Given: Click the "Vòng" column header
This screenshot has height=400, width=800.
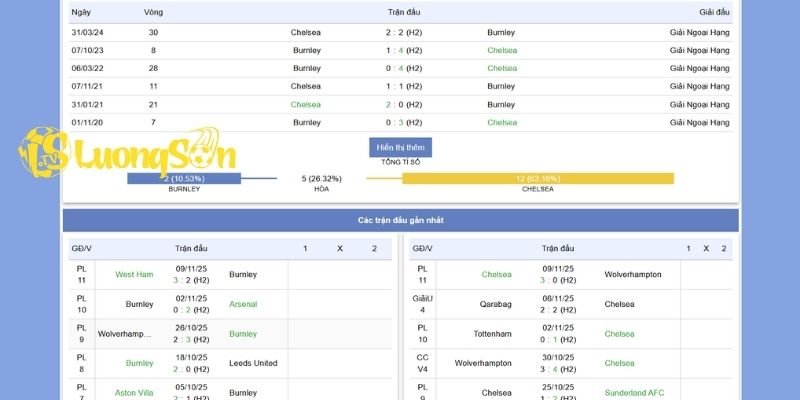Looking at the screenshot, I should point(153,12).
